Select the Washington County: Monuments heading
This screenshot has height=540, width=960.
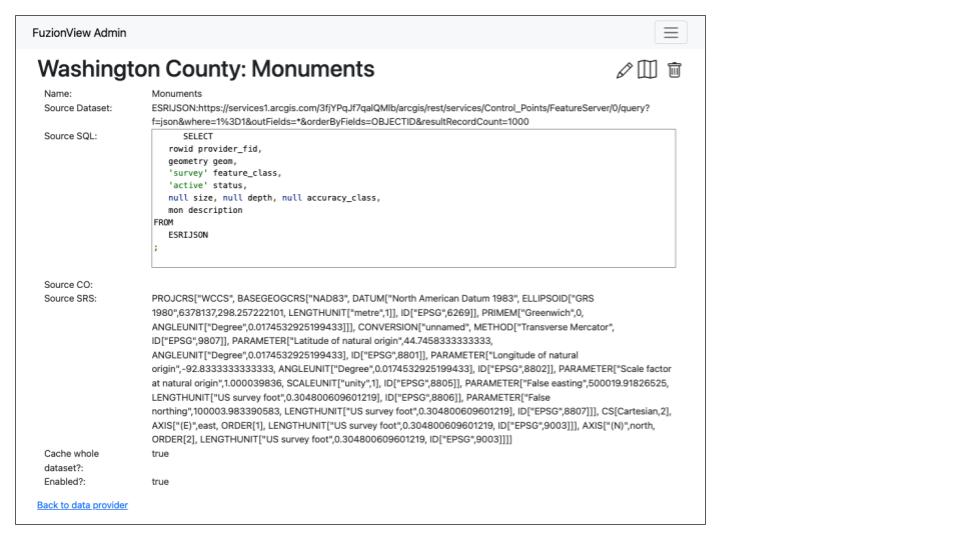(x=206, y=69)
